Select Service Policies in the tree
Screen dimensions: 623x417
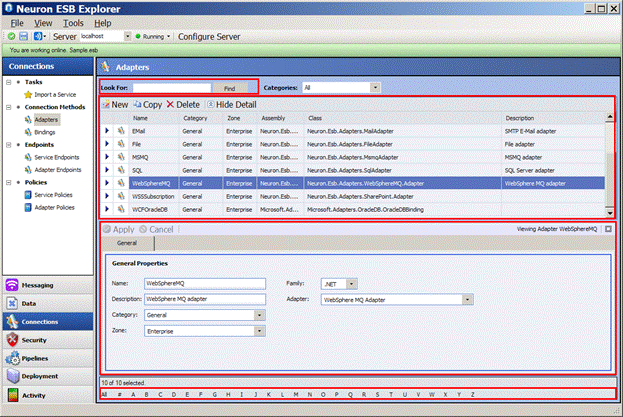coord(53,195)
